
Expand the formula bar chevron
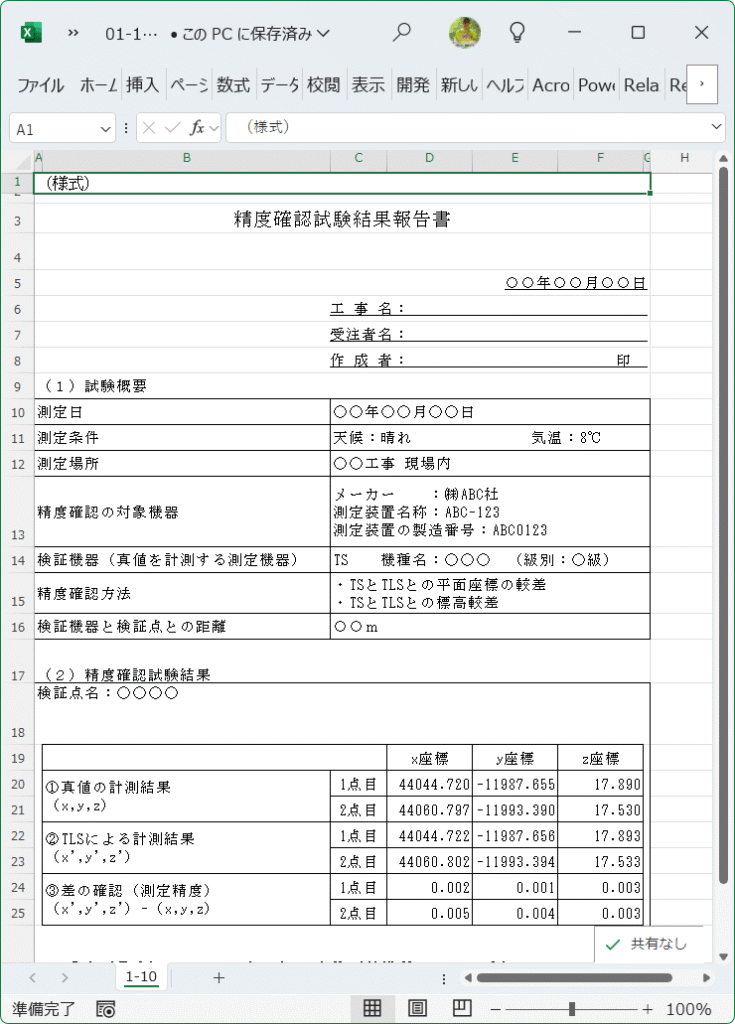tap(716, 127)
